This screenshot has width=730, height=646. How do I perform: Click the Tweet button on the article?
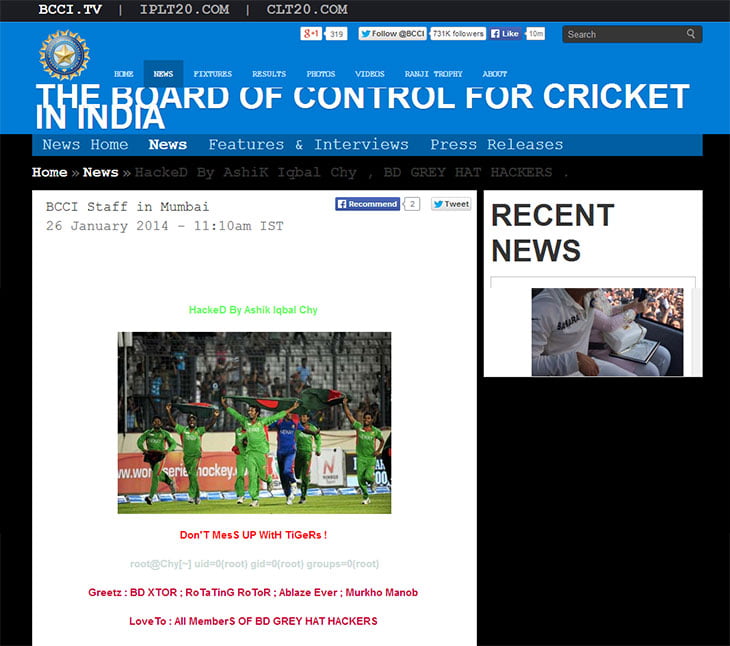451,204
